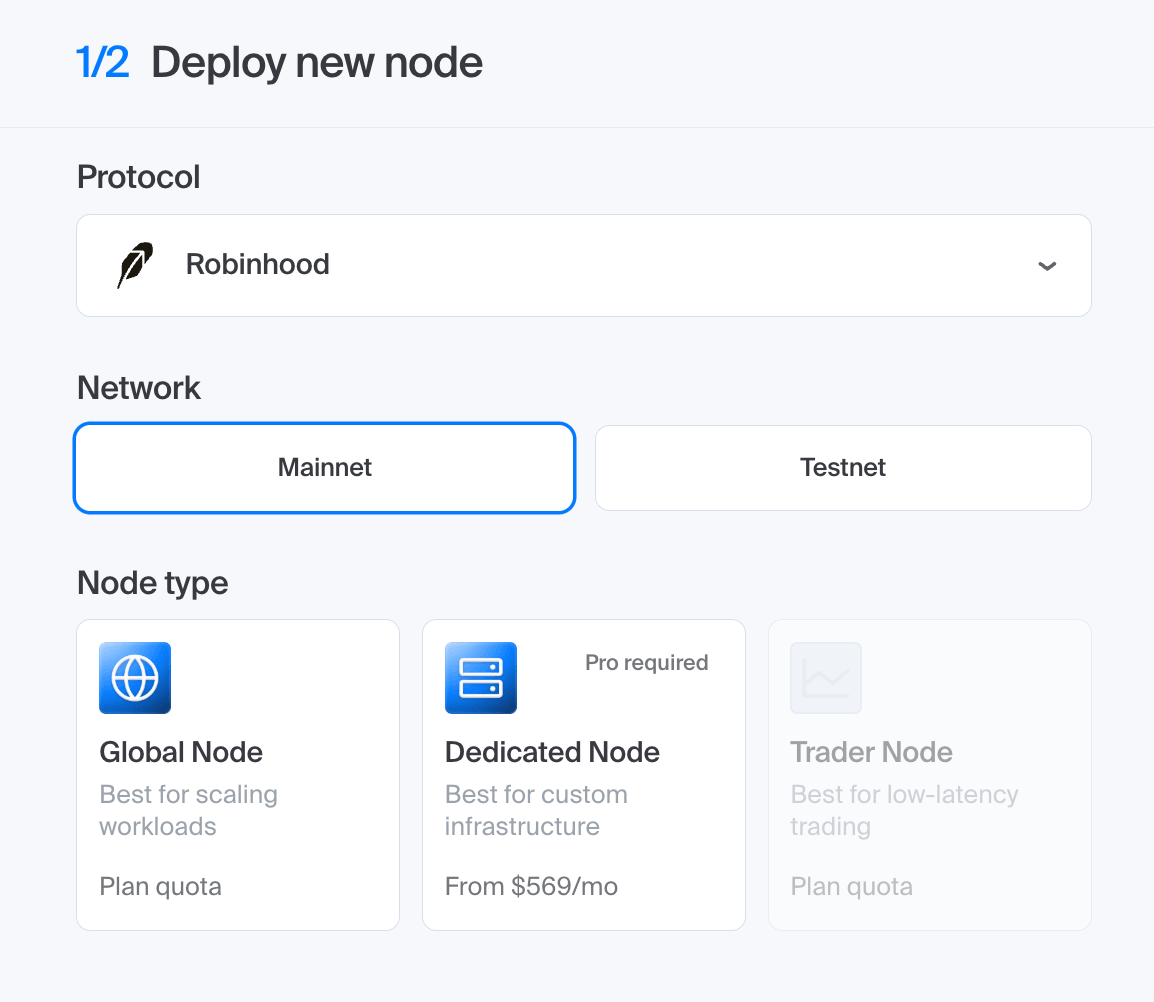Click 'From $569/mo' price text
The height and width of the screenshot is (1002, 1154).
531,886
